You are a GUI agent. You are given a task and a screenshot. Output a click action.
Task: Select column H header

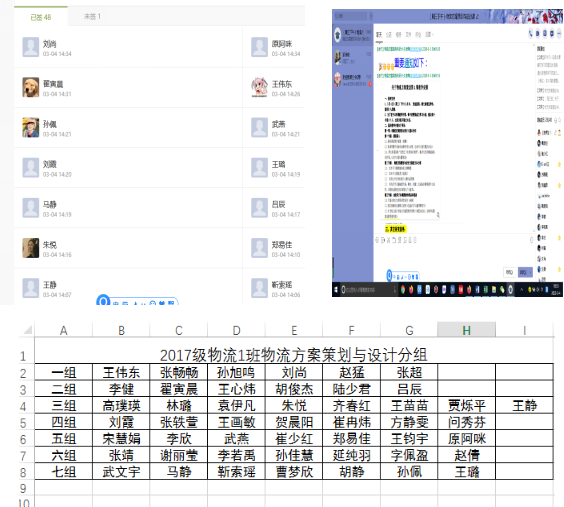click(467, 330)
